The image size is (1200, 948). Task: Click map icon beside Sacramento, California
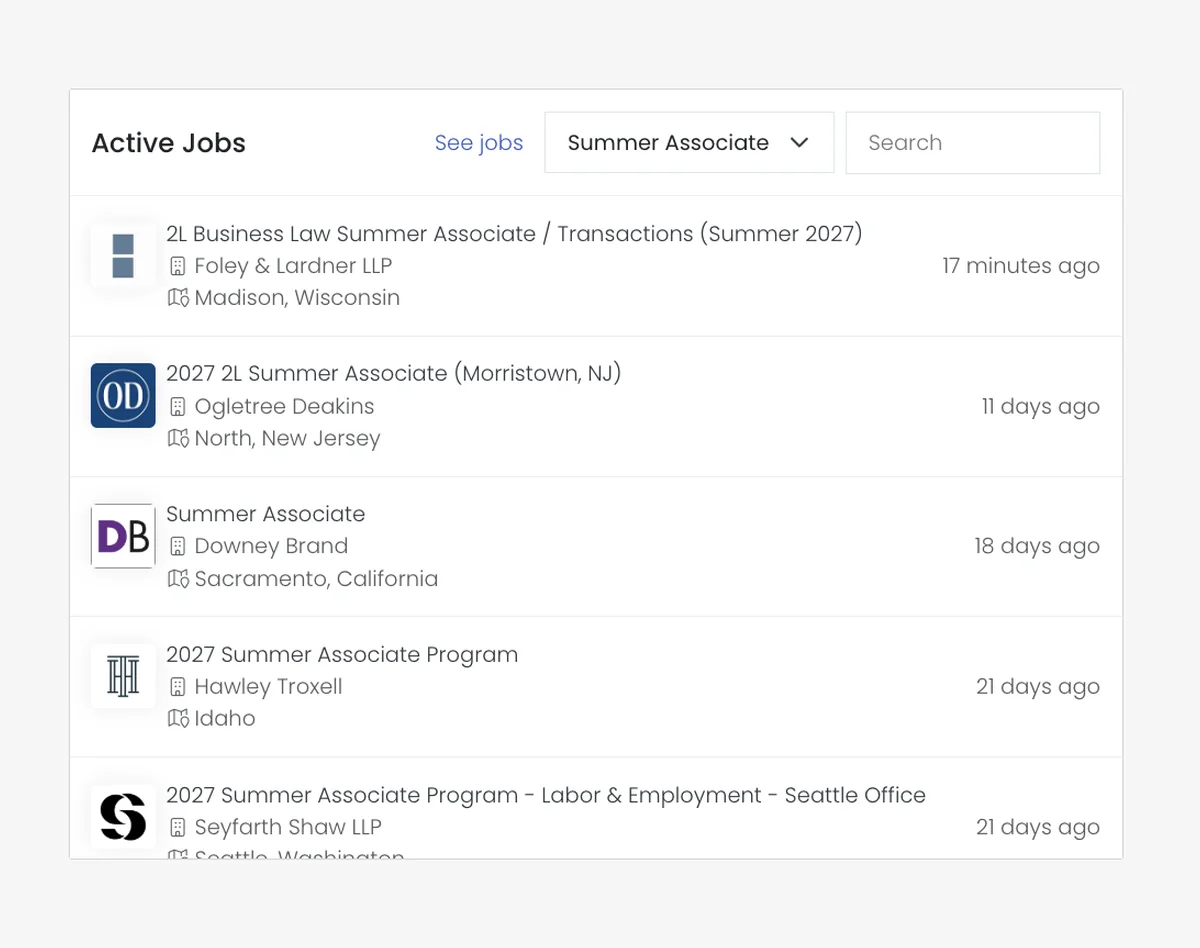coord(178,578)
